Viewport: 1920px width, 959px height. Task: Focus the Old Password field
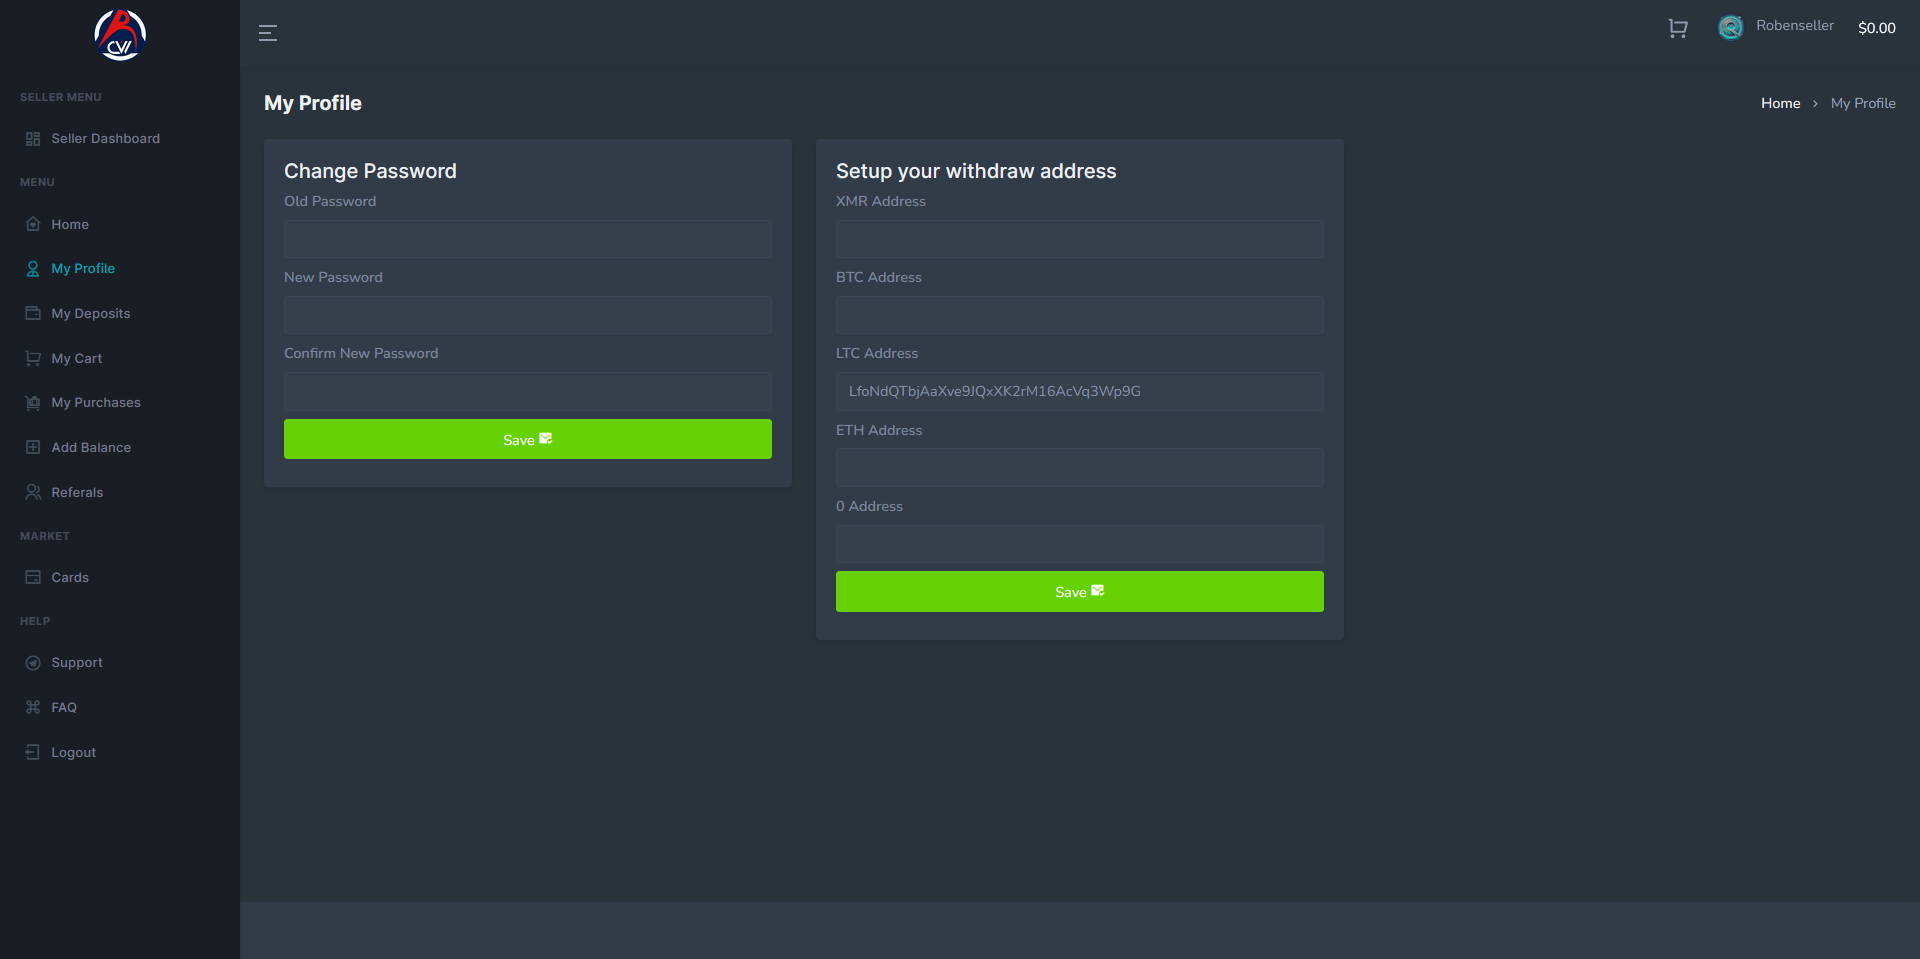(x=528, y=239)
